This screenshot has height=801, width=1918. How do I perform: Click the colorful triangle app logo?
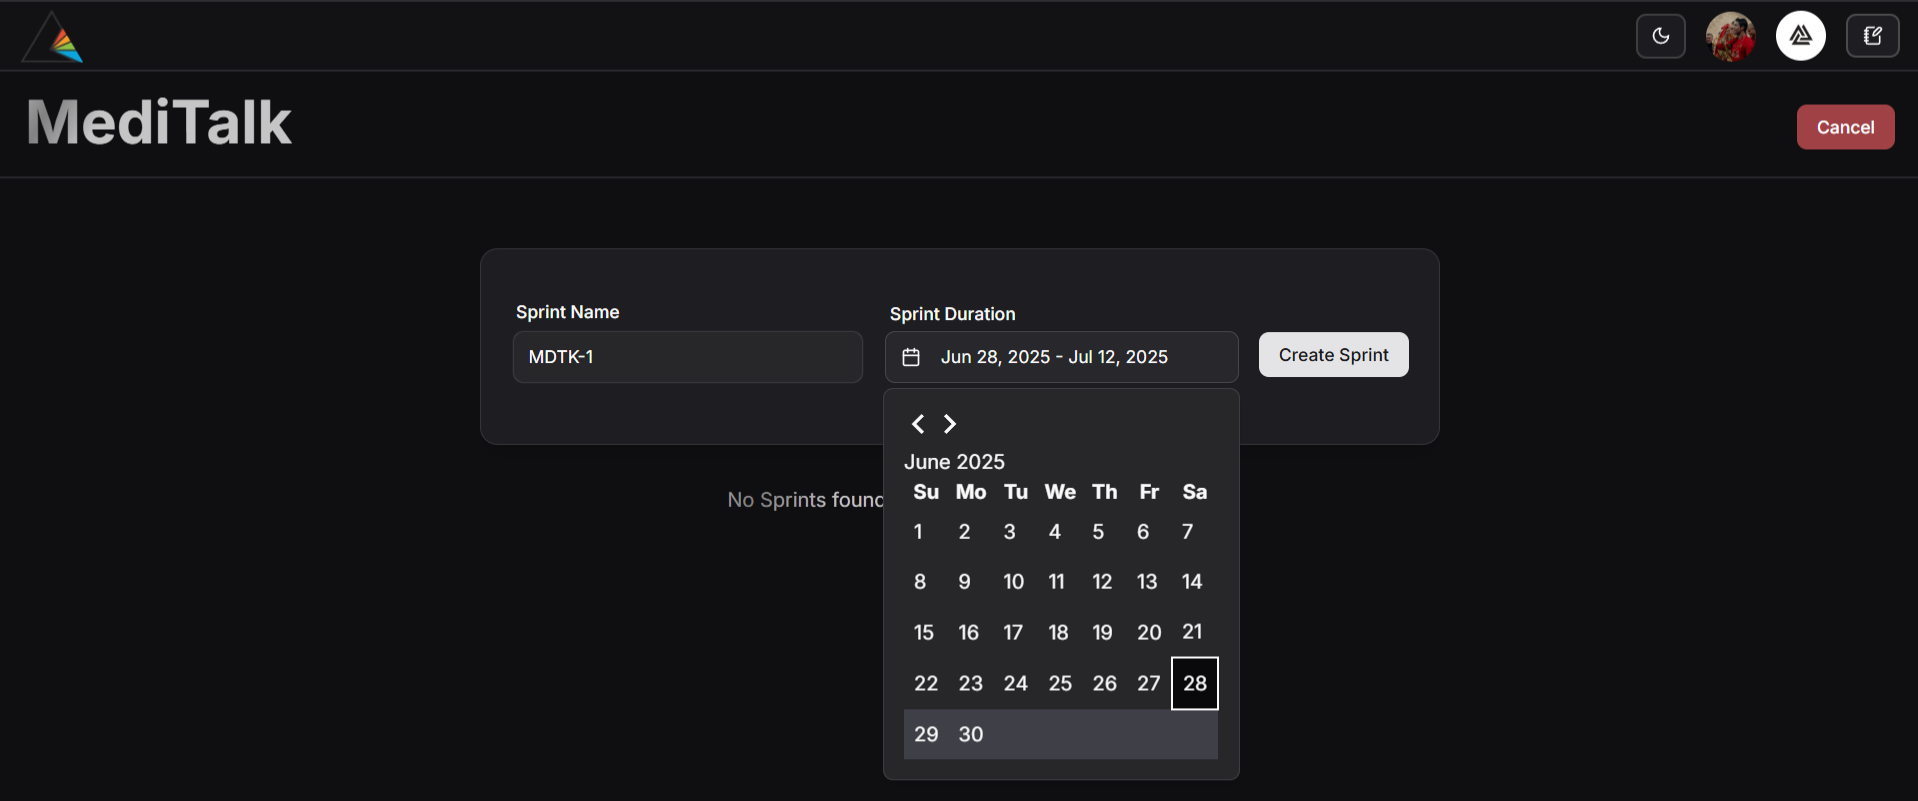[53, 38]
